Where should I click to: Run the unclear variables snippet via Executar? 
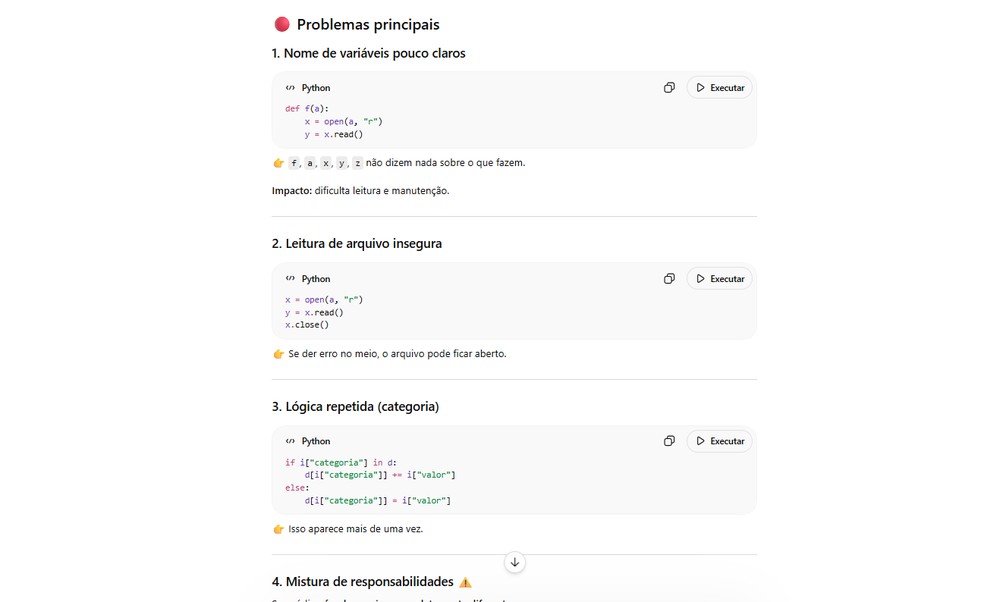pos(719,87)
